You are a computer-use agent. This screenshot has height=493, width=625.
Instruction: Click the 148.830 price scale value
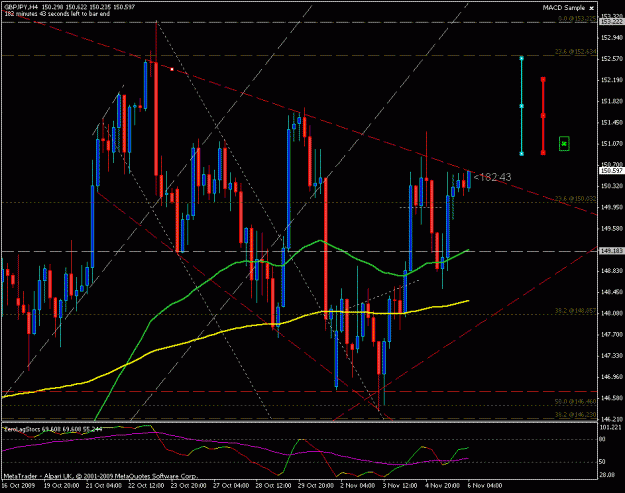(x=611, y=271)
